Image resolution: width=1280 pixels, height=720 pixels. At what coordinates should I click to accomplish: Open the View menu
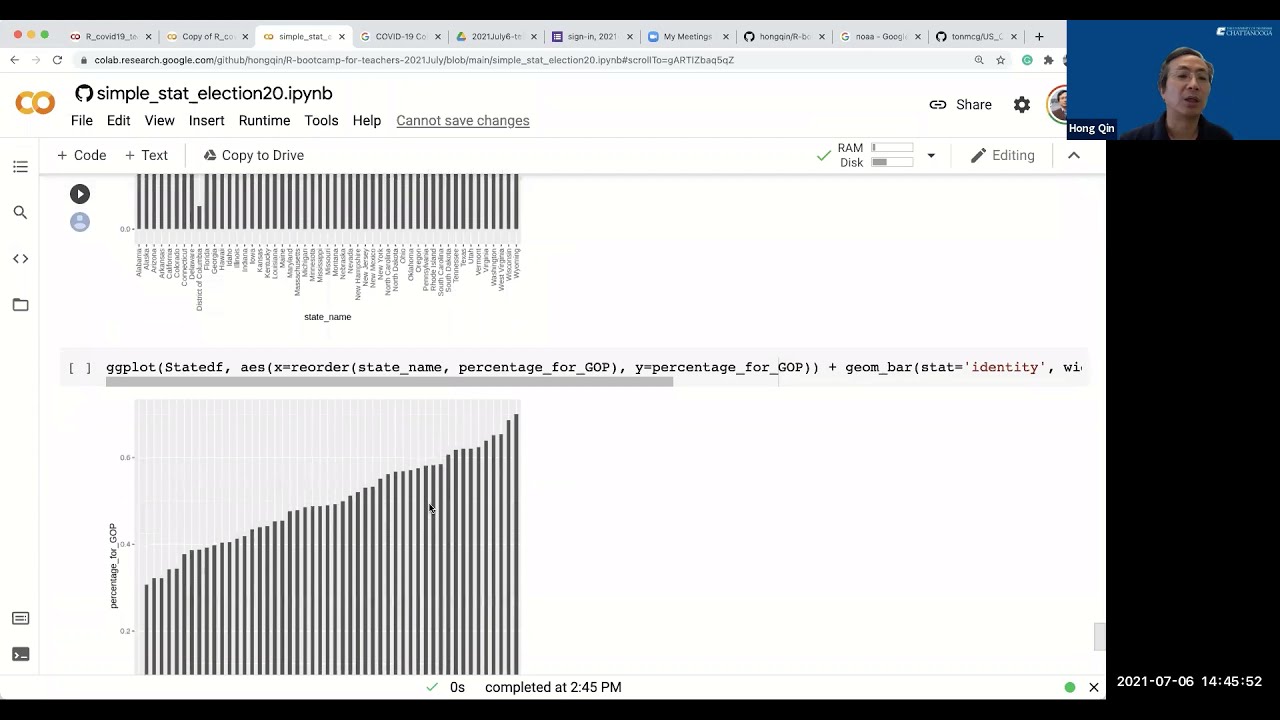pos(159,121)
